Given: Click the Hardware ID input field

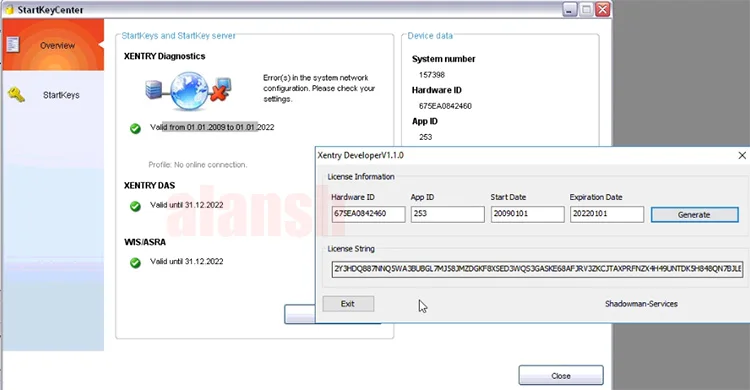Looking at the screenshot, I should [368, 214].
